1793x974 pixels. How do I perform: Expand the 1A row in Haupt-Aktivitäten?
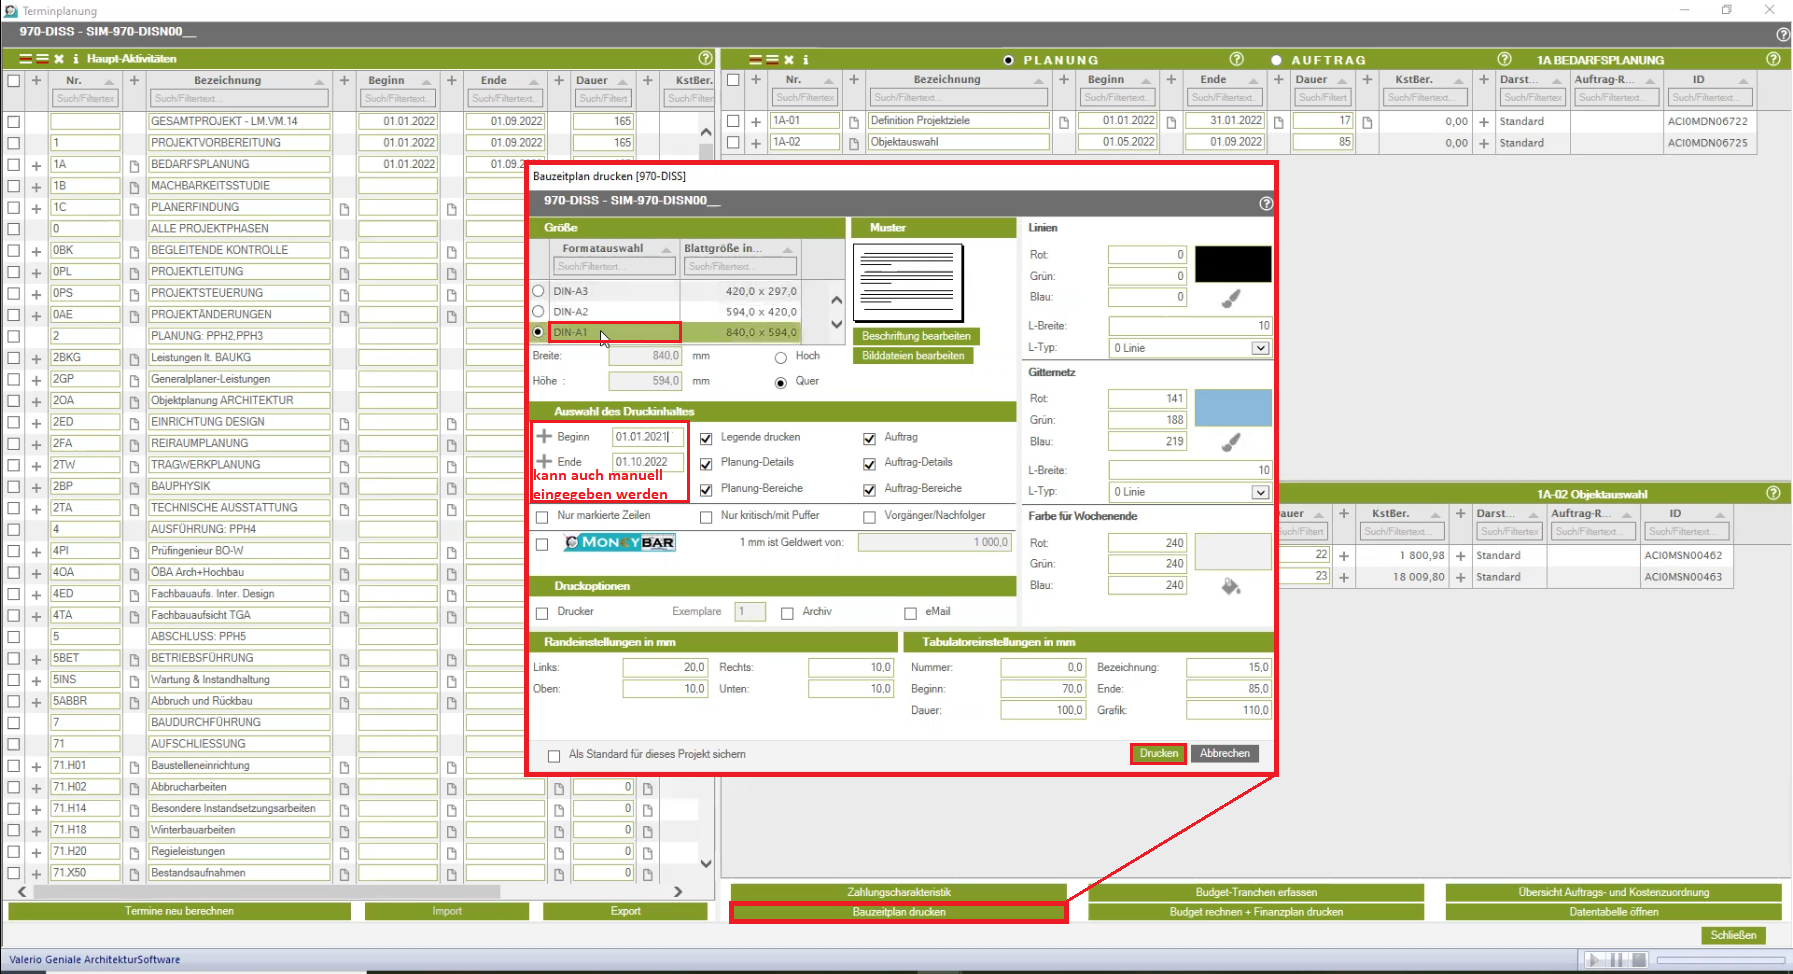(x=36, y=165)
